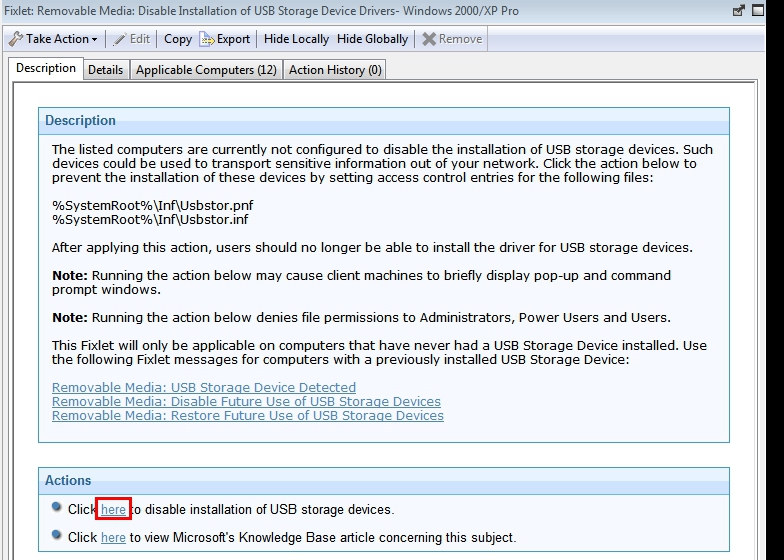The height and width of the screenshot is (560, 784).
Task: Select the Description tab
Action: coord(46,68)
